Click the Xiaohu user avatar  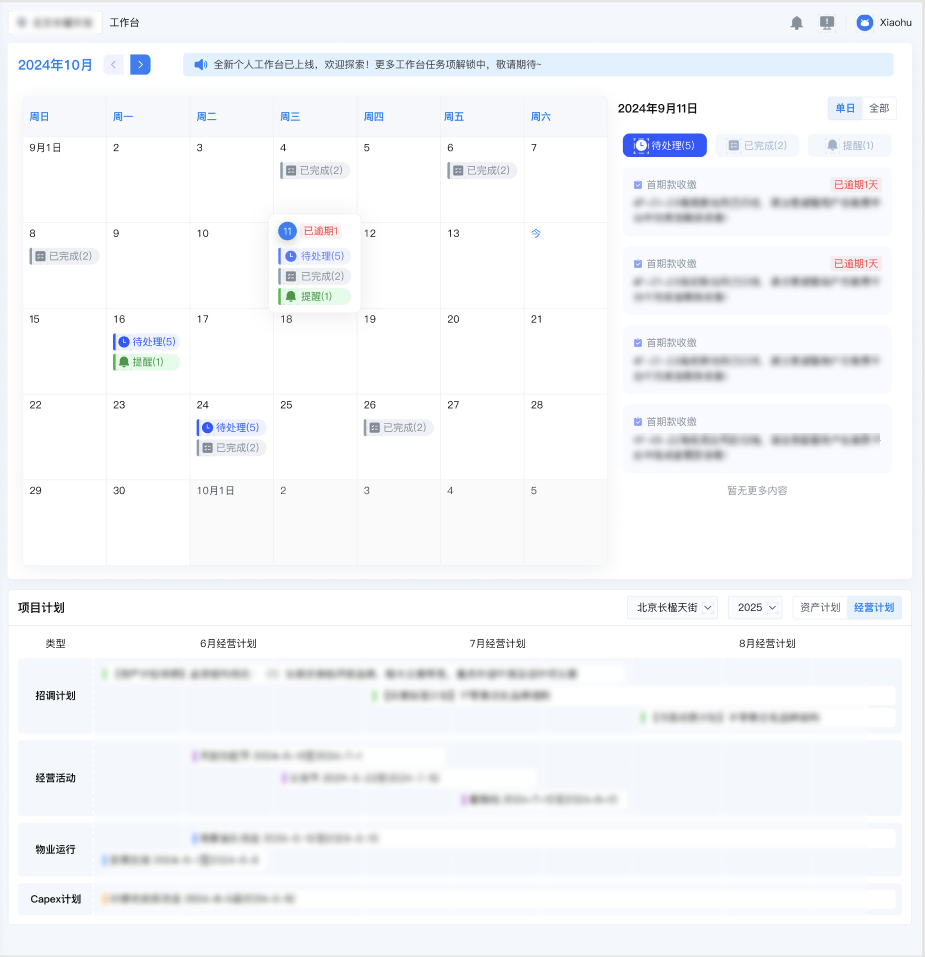click(865, 23)
